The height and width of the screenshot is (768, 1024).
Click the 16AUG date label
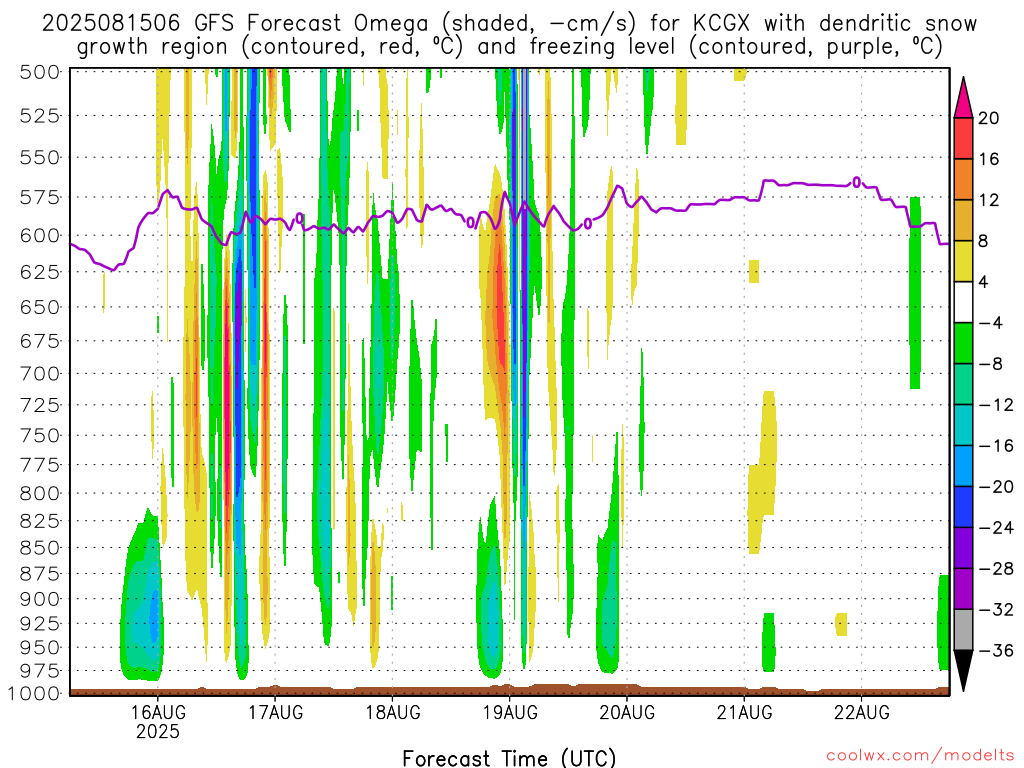pos(157,712)
